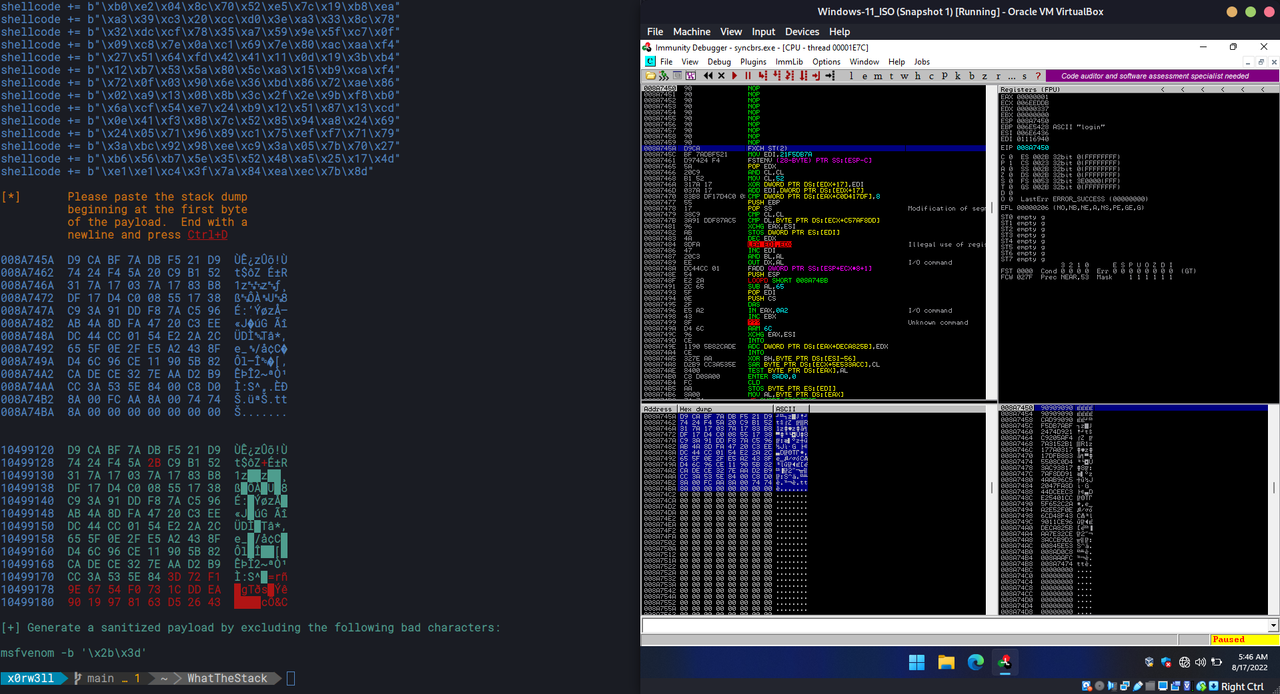Open the log window with the 'l' button
1280x694 pixels.
pyautogui.click(x=852, y=76)
